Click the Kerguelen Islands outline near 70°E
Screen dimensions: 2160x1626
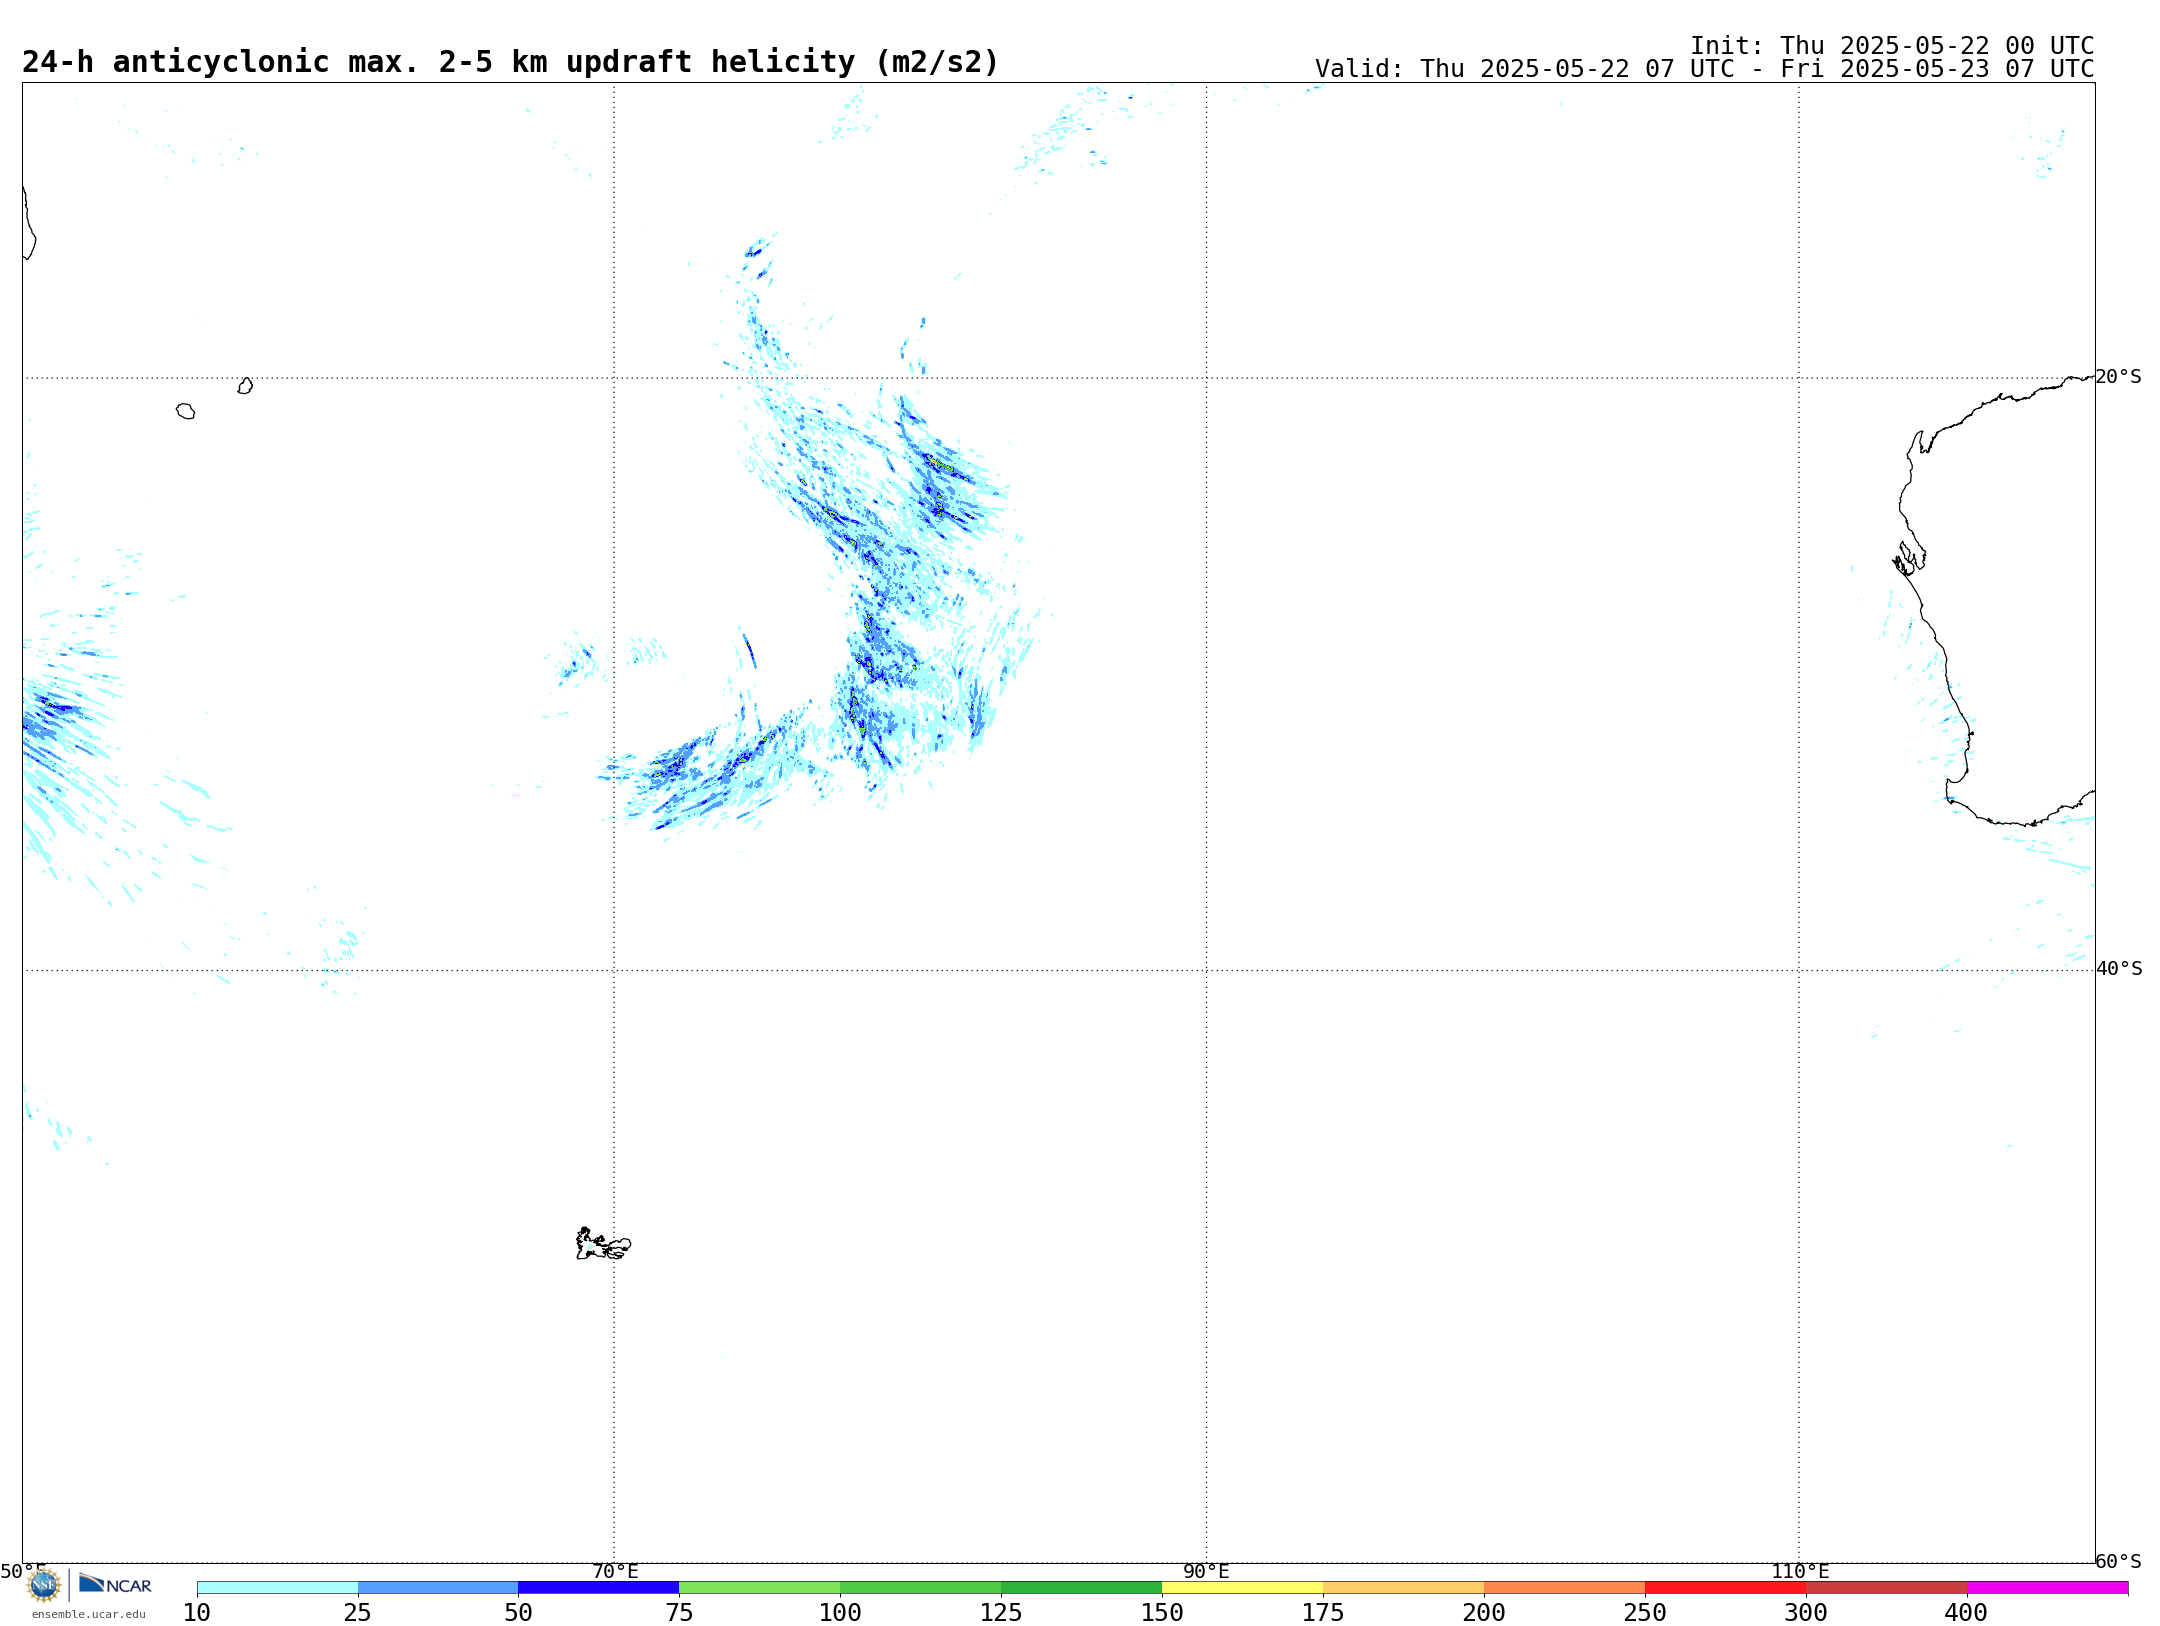coord(603,1244)
